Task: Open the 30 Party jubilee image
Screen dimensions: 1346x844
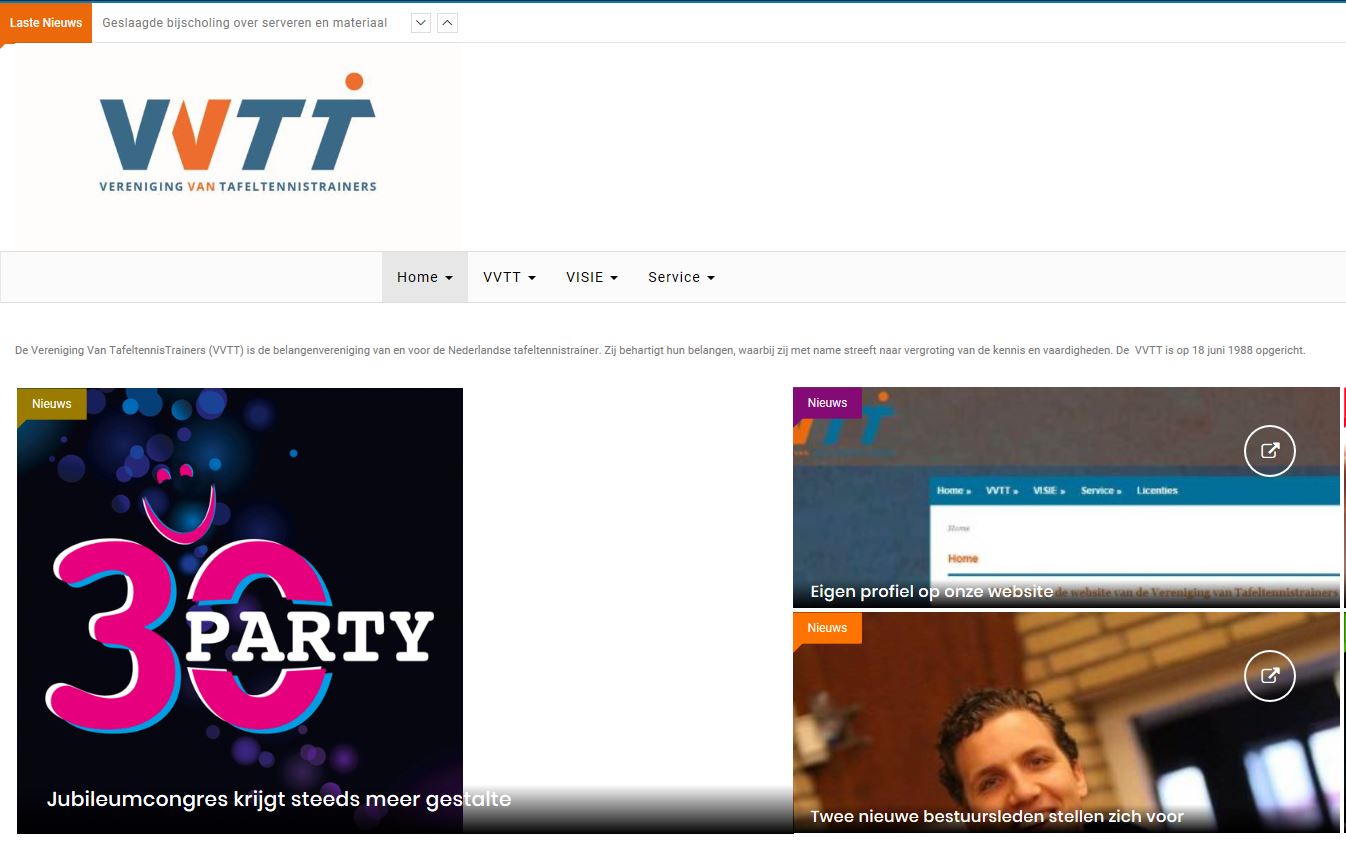Action: (x=240, y=610)
